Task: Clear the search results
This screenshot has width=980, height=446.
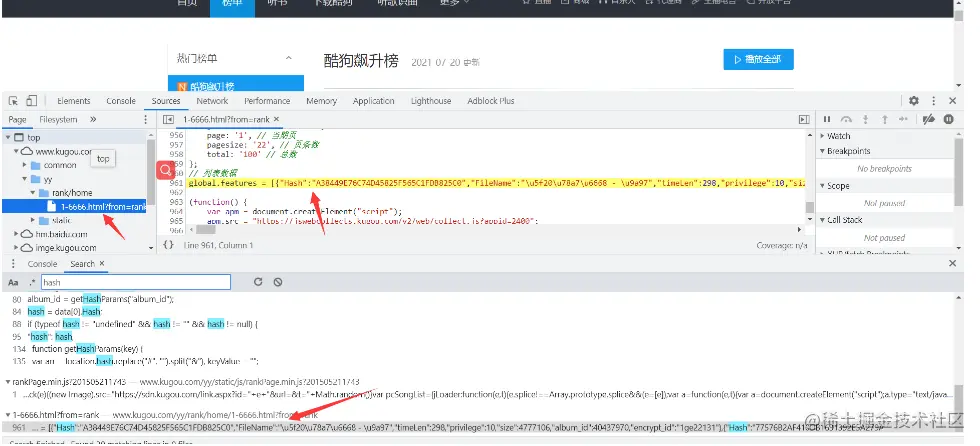Action: coord(278,282)
